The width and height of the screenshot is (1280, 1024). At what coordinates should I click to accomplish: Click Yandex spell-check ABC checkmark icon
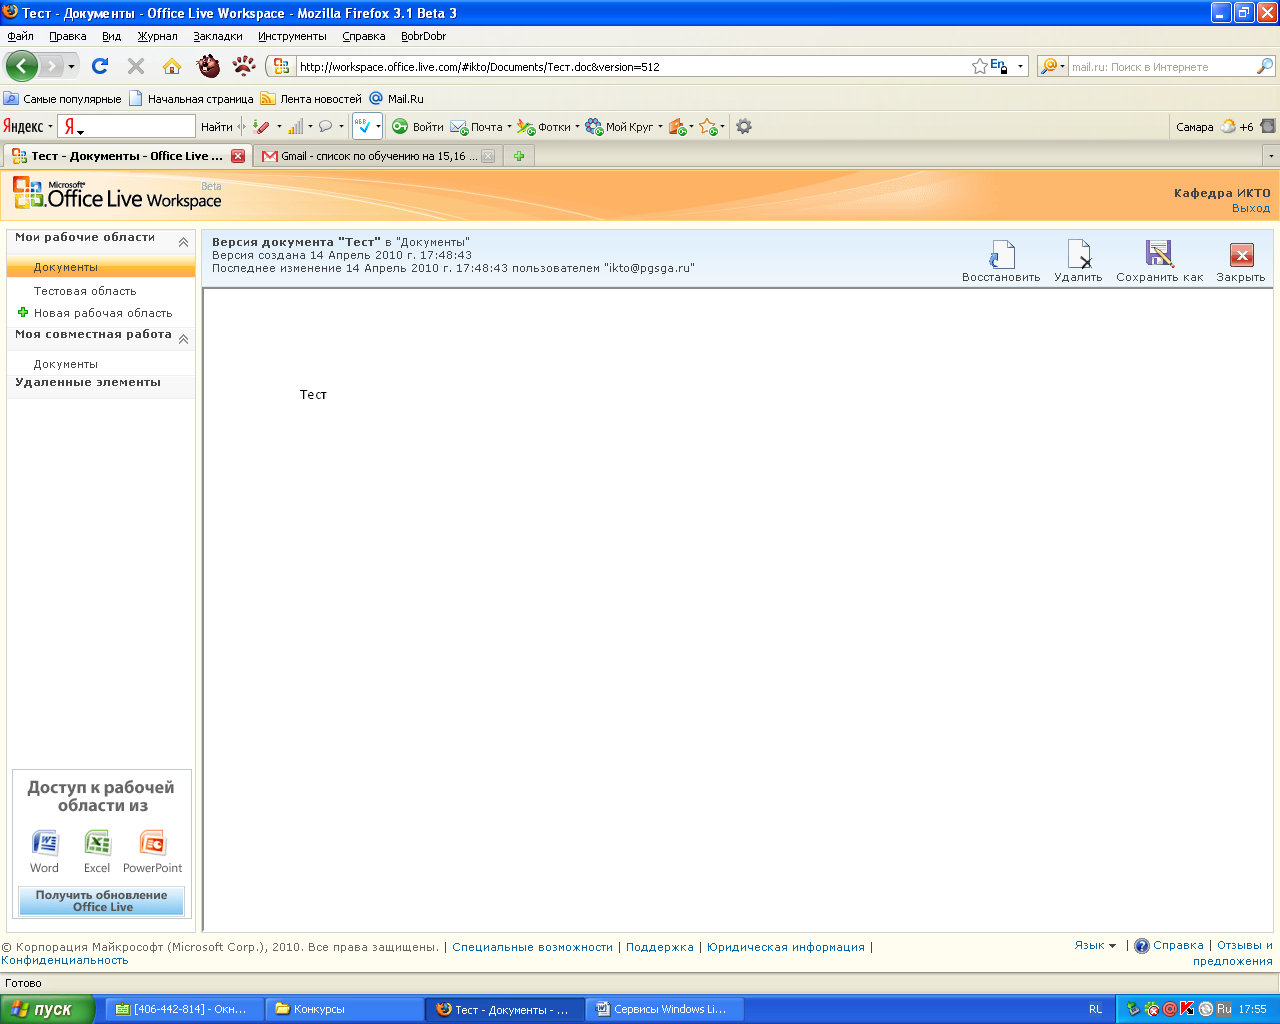click(363, 126)
